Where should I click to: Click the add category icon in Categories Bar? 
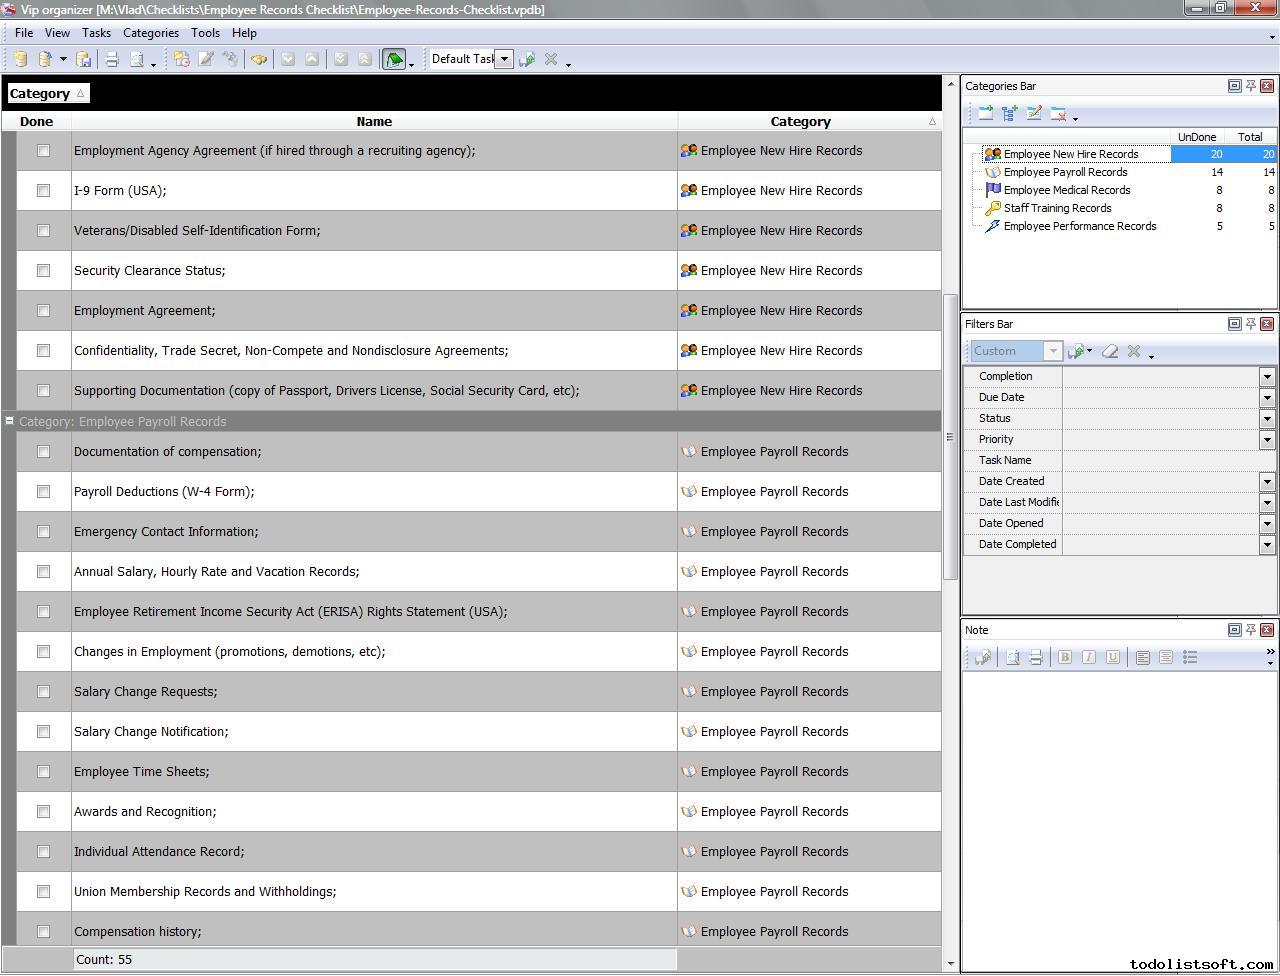986,114
